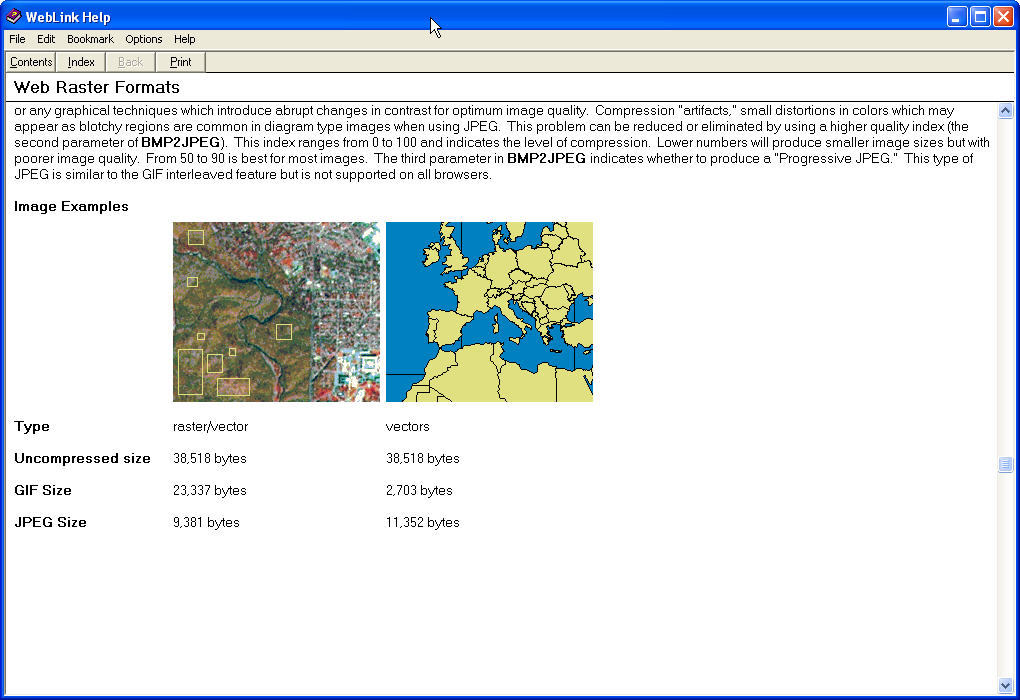This screenshot has width=1020, height=700.
Task: Click the JPEG Size row label
Action: (x=50, y=522)
